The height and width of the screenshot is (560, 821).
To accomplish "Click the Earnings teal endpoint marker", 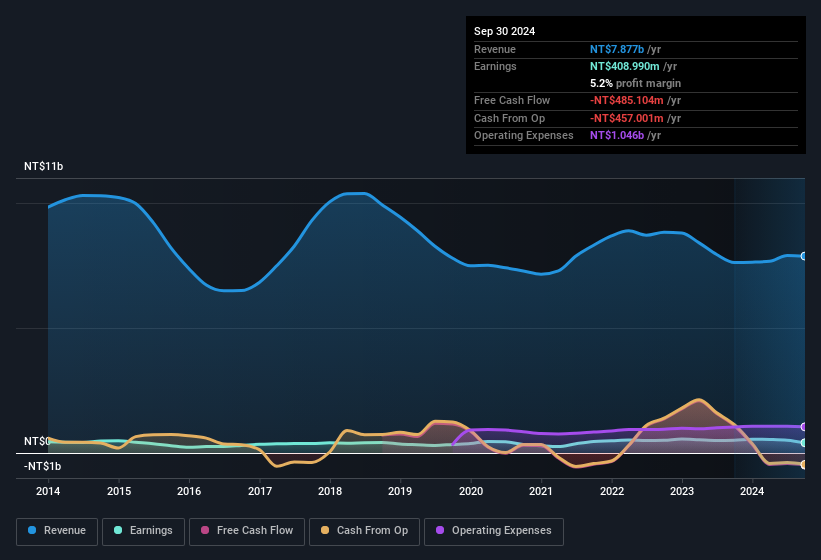I will [x=804, y=443].
